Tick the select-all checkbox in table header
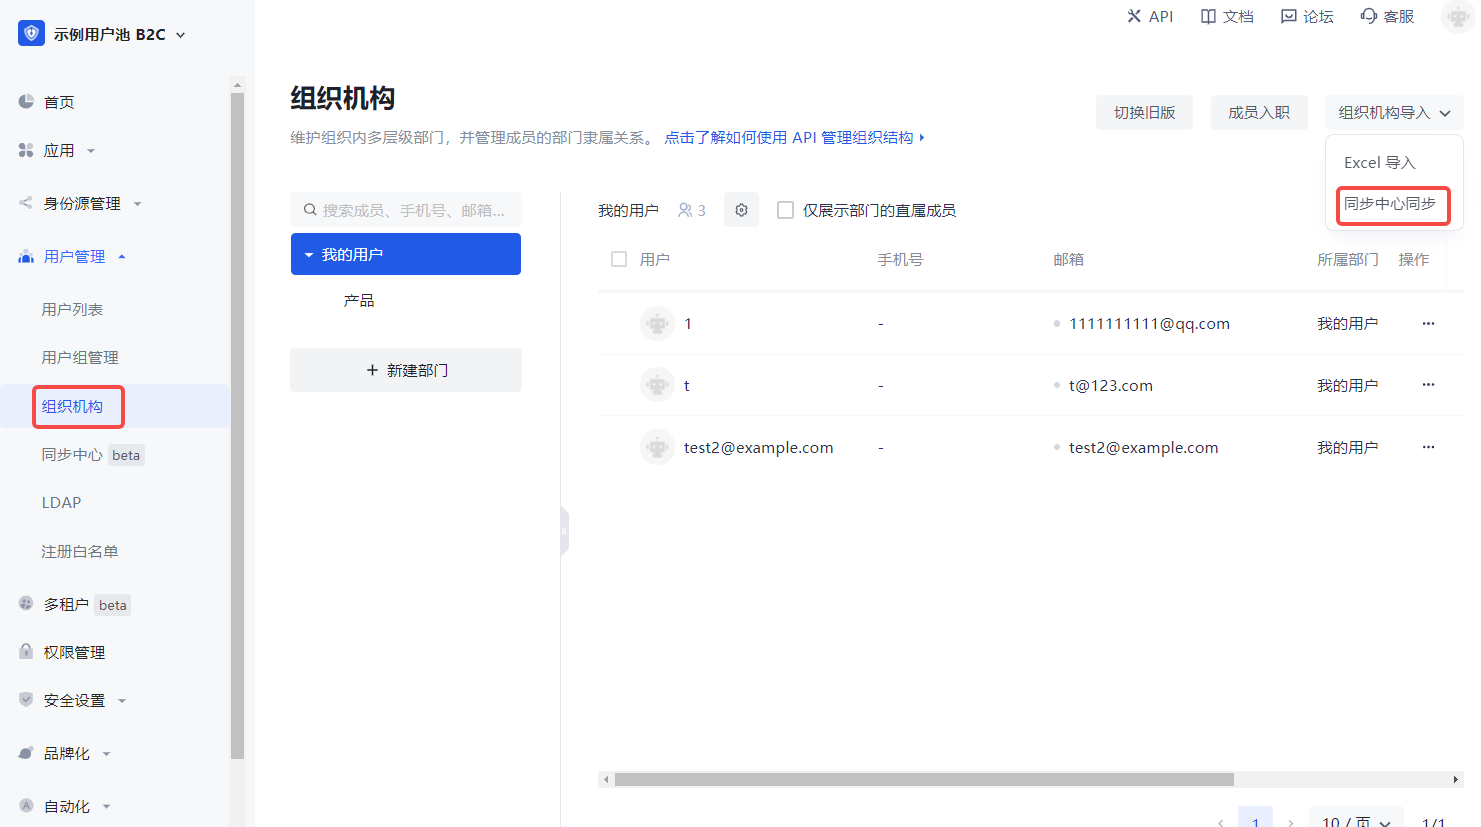The height and width of the screenshot is (827, 1481). click(619, 259)
